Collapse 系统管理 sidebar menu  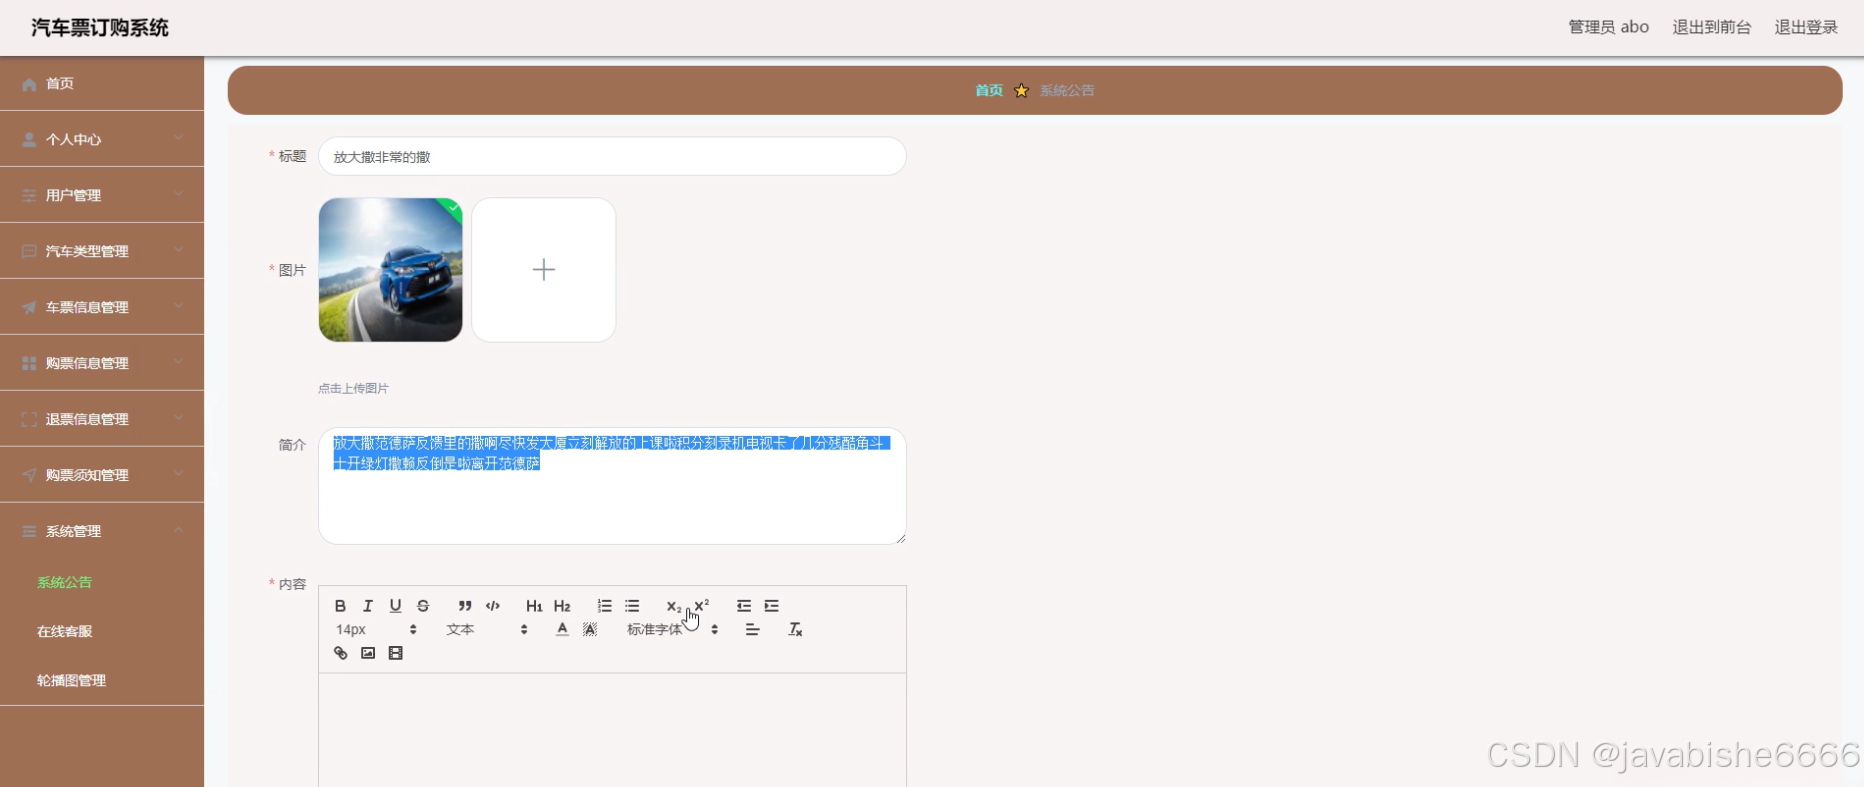[x=102, y=531]
